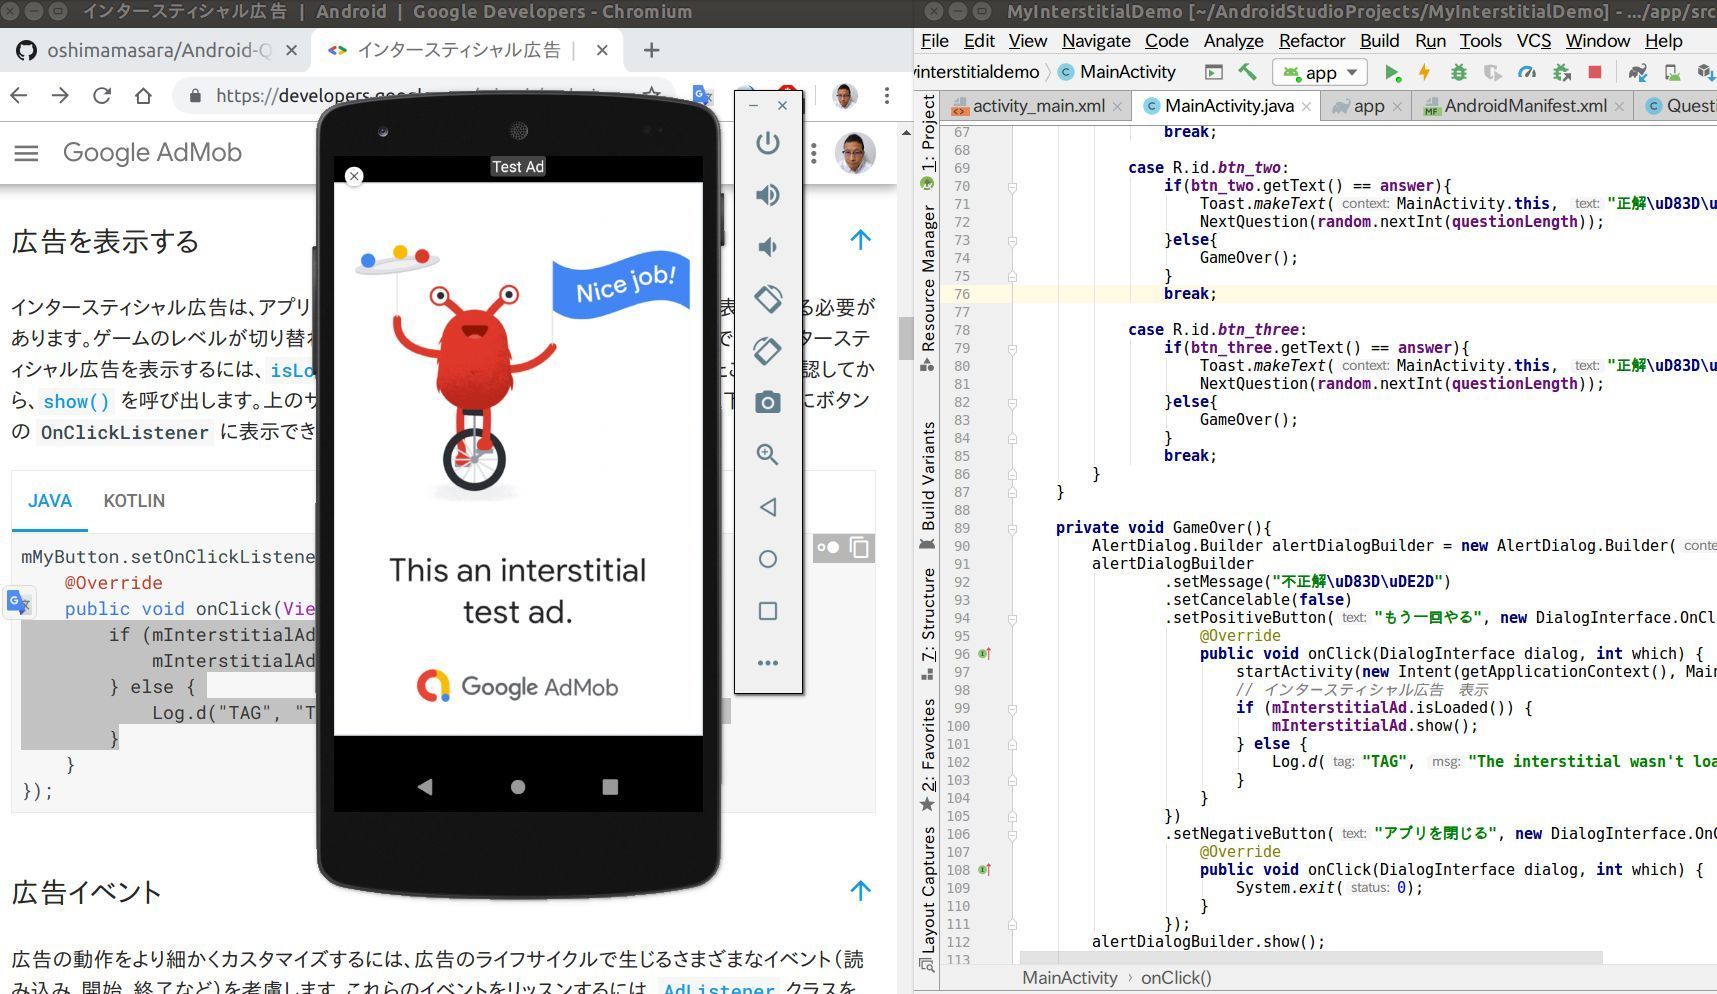Image resolution: width=1717 pixels, height=994 pixels.
Task: Collapse the code block at line 70
Action: (x=1012, y=186)
